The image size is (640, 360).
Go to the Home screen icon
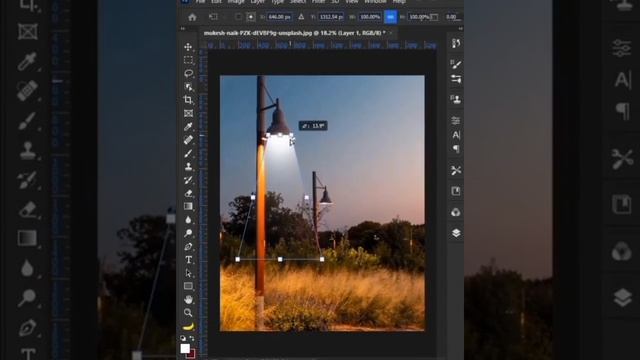click(x=192, y=17)
